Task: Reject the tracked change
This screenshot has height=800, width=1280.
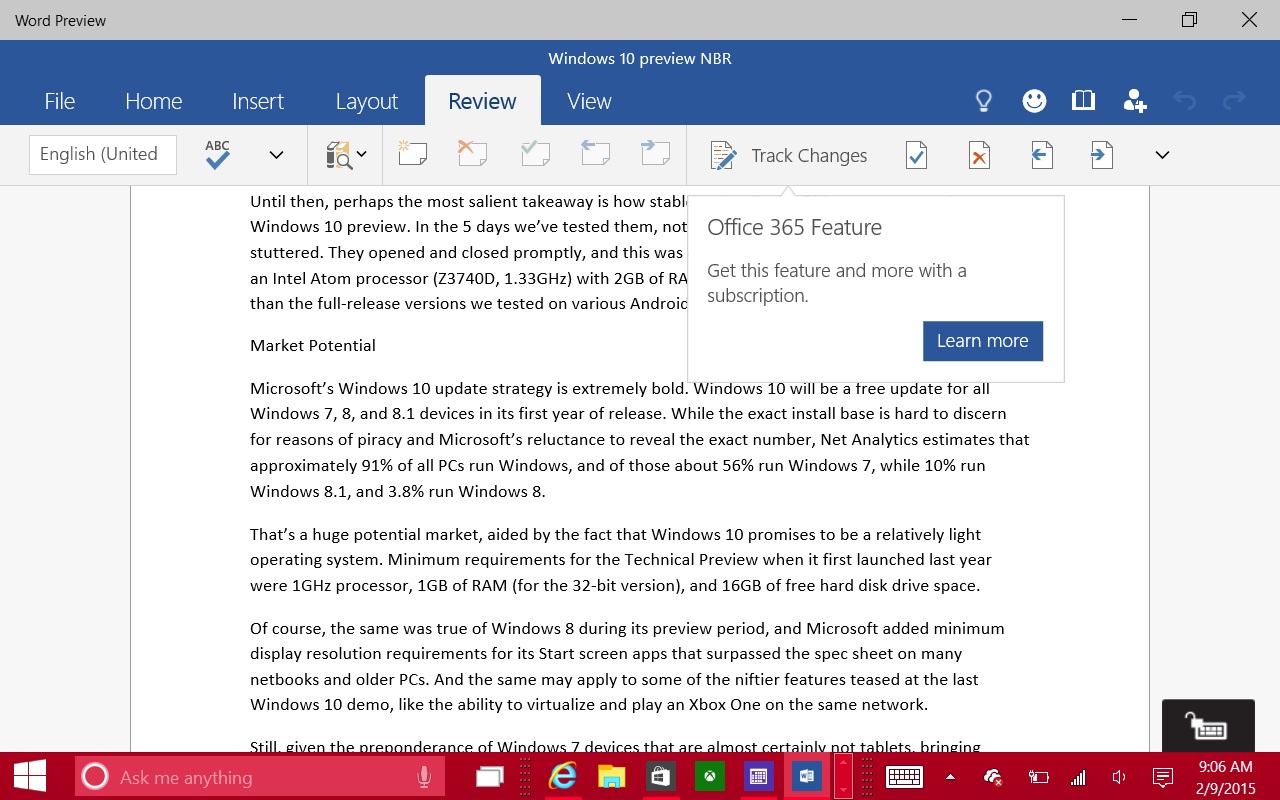Action: pyautogui.click(x=979, y=154)
